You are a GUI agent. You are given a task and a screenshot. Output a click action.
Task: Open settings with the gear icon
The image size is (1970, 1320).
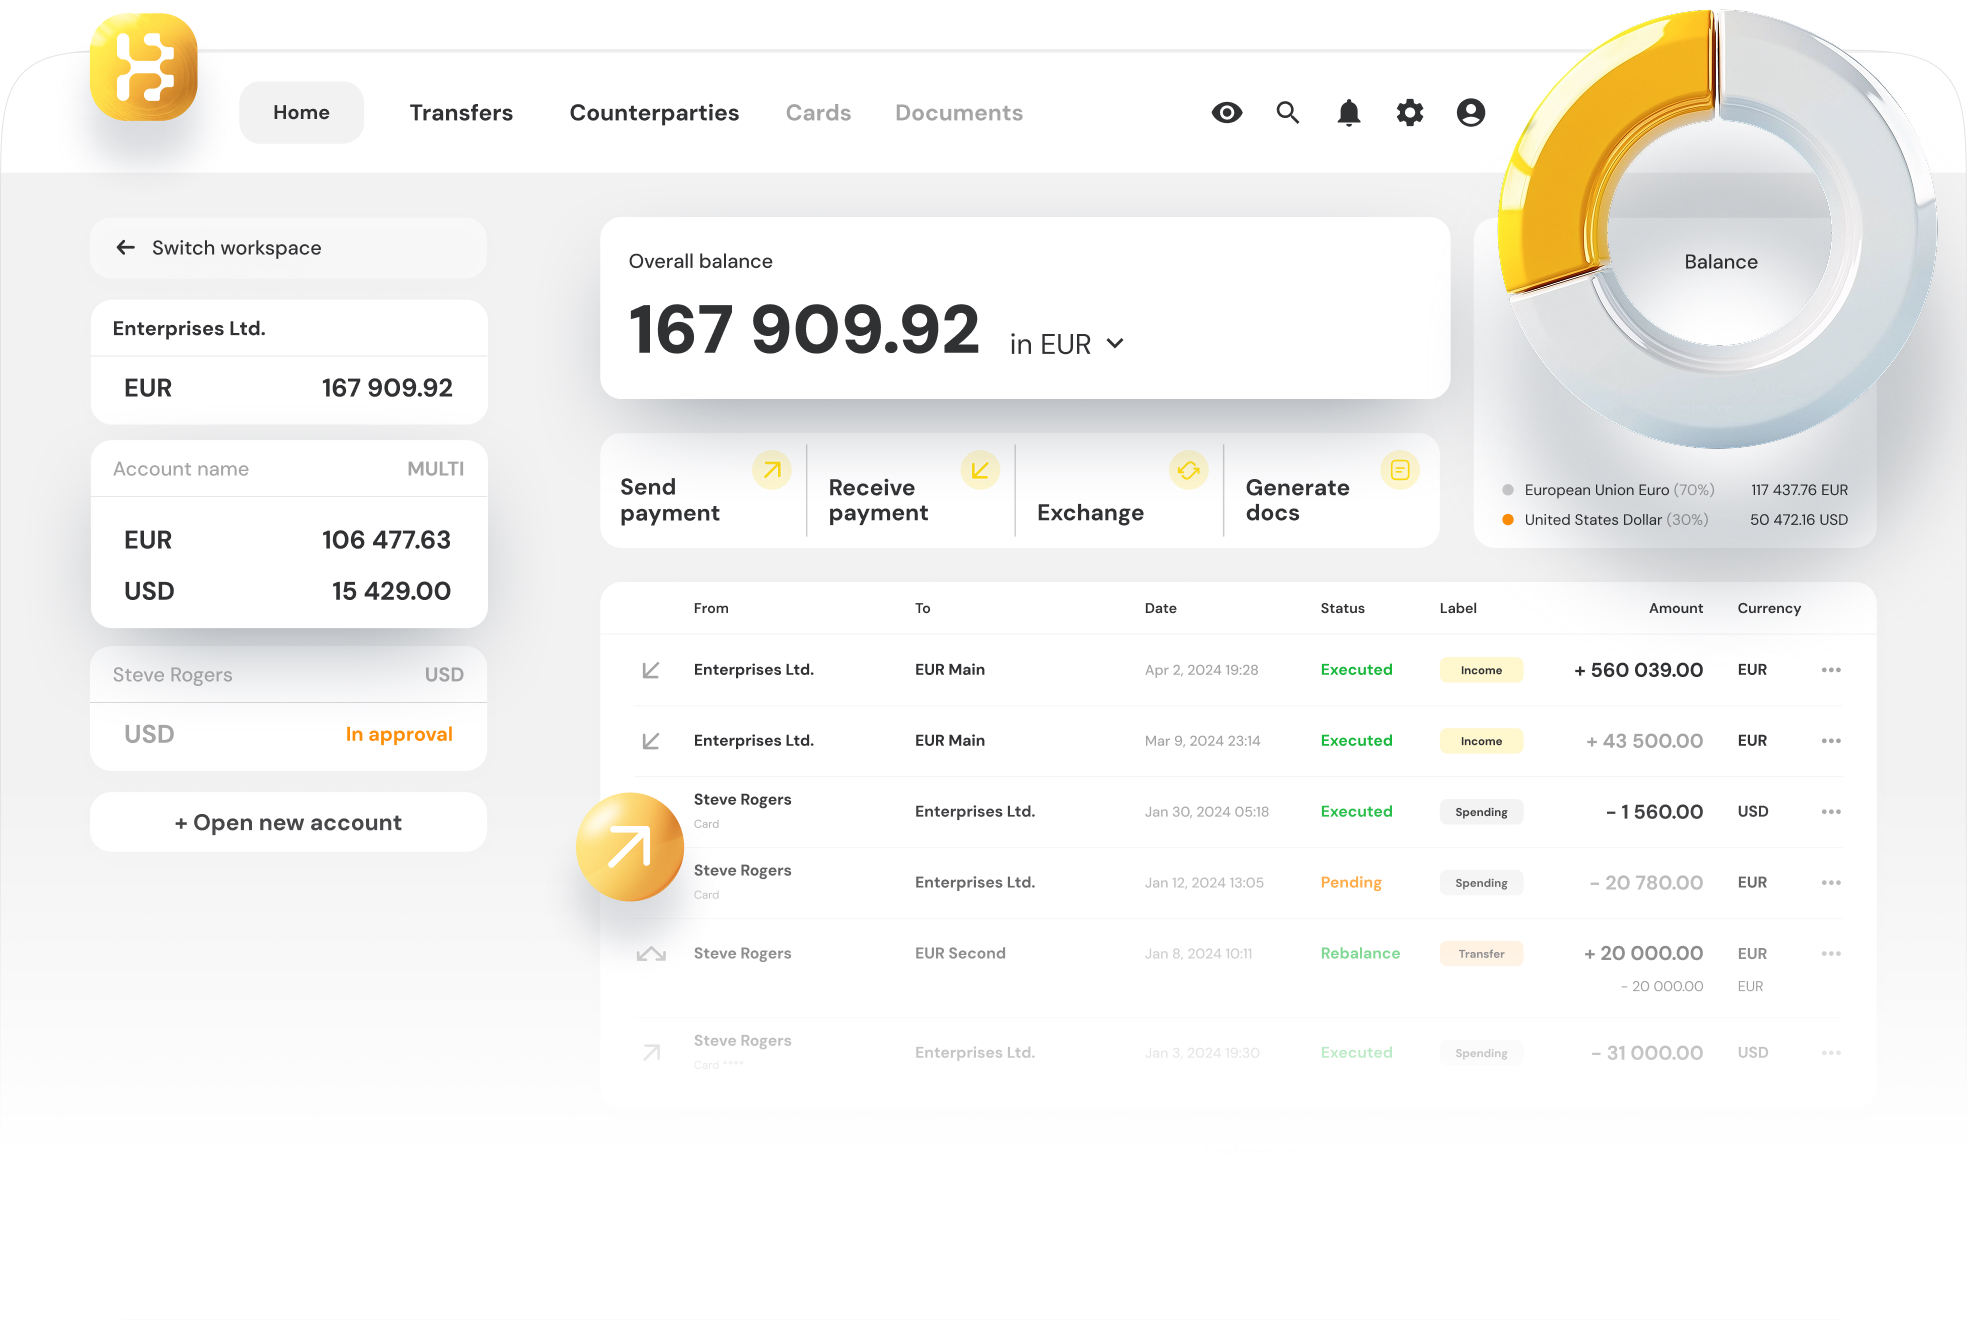[x=1410, y=112]
